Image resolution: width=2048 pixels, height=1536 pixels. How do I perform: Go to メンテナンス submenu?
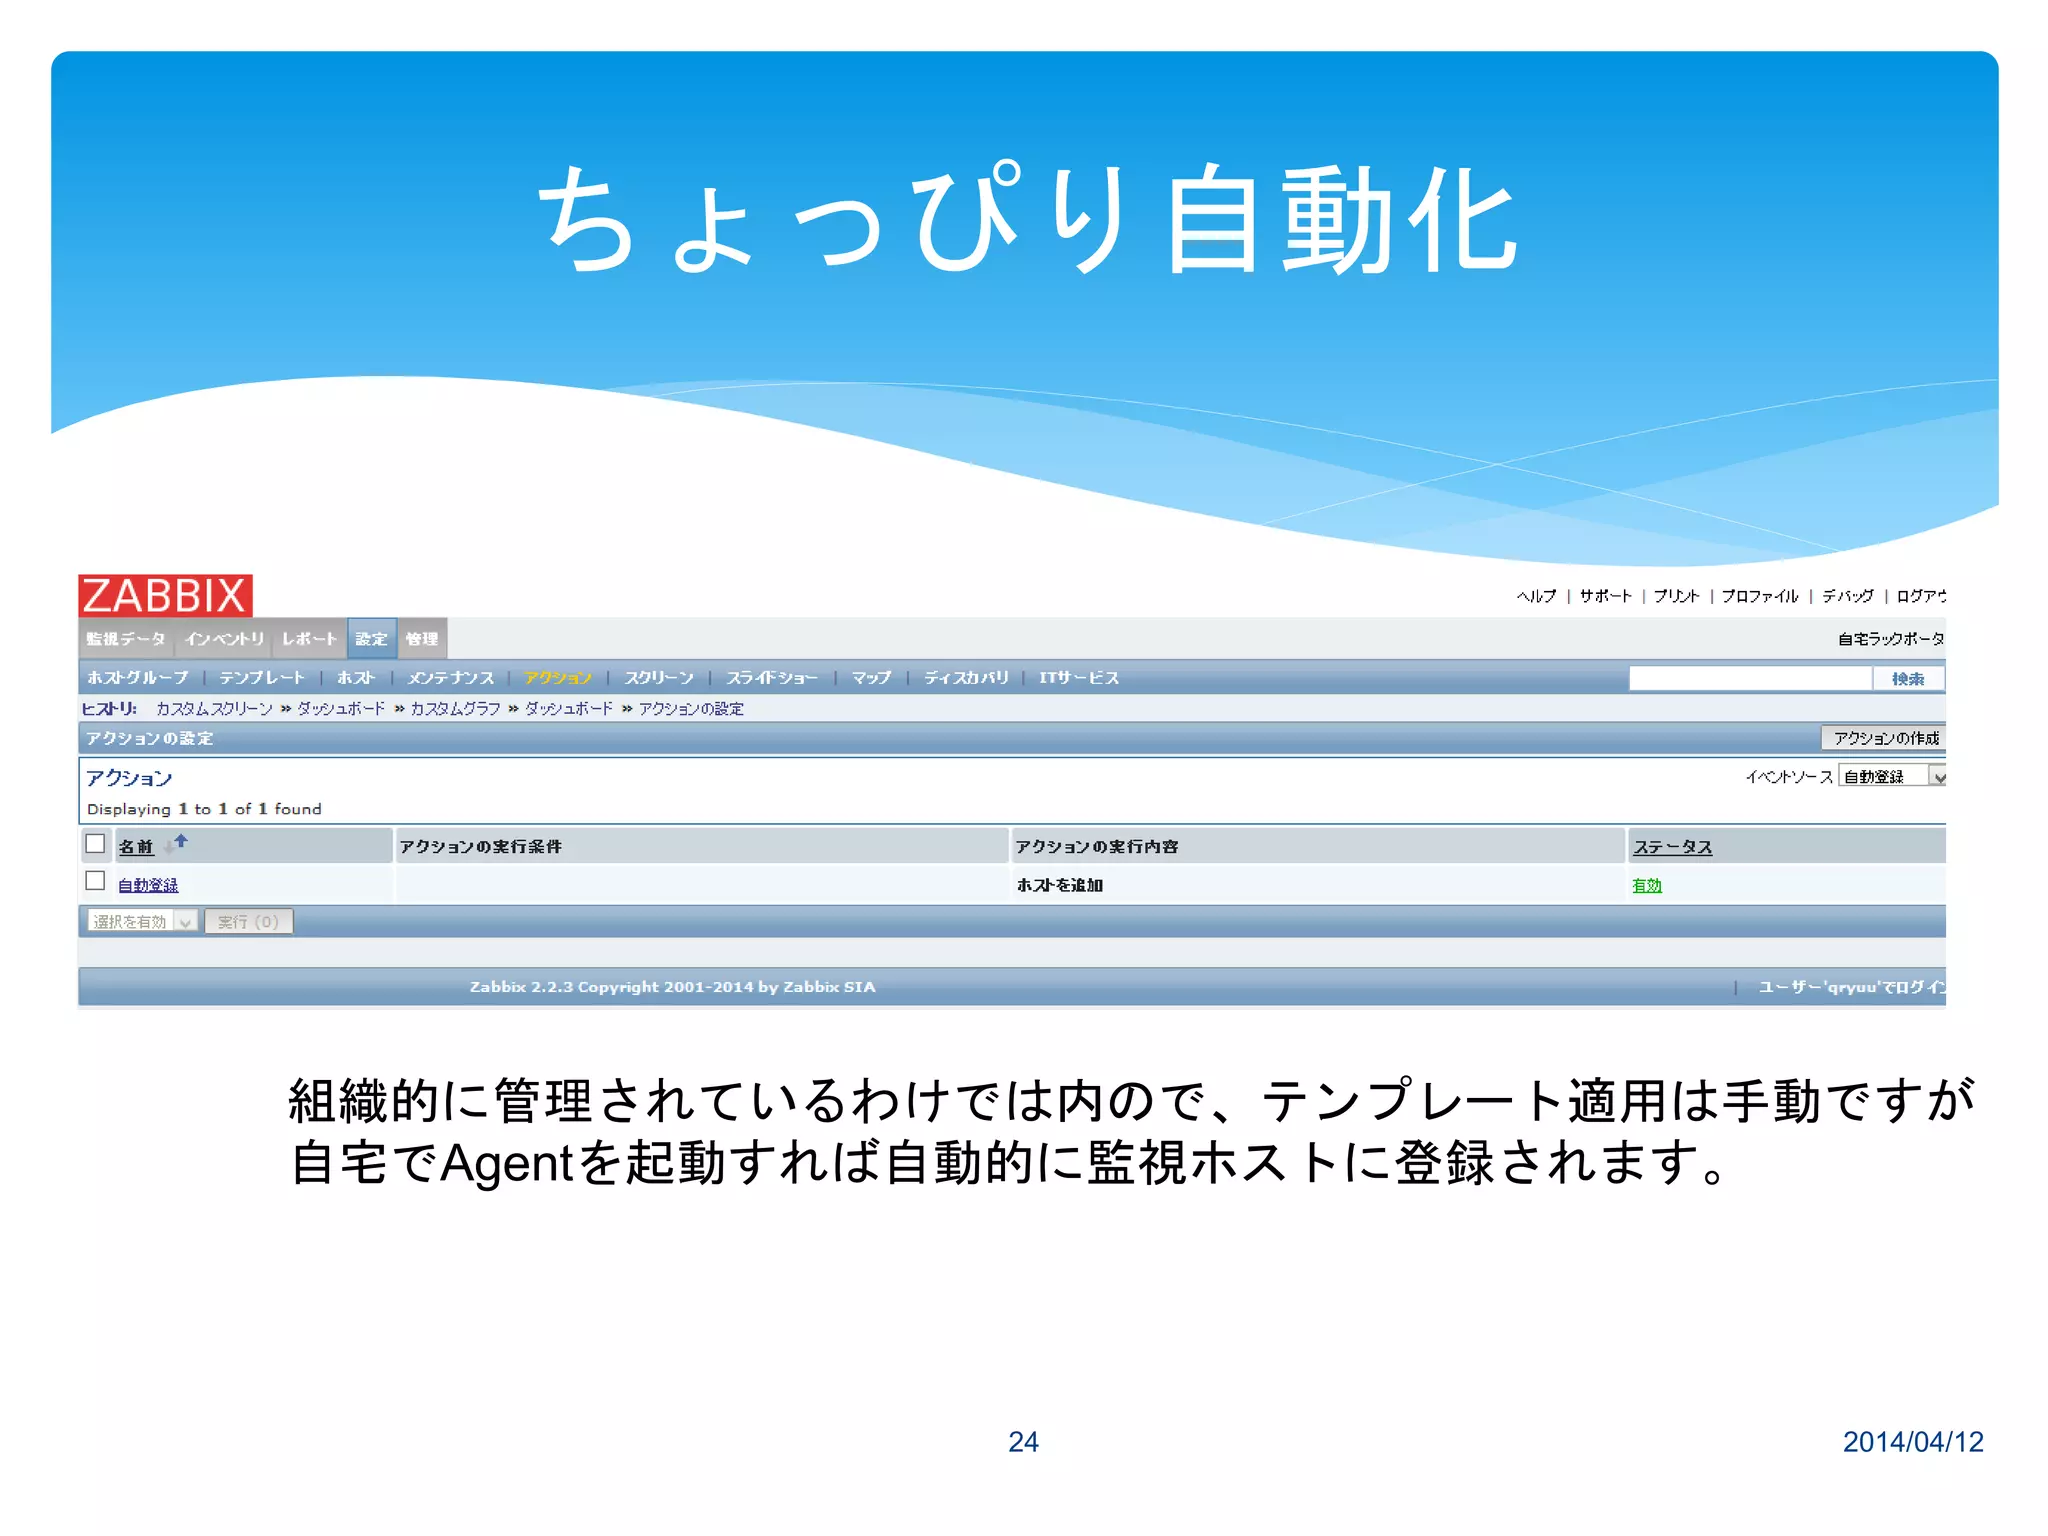(451, 677)
